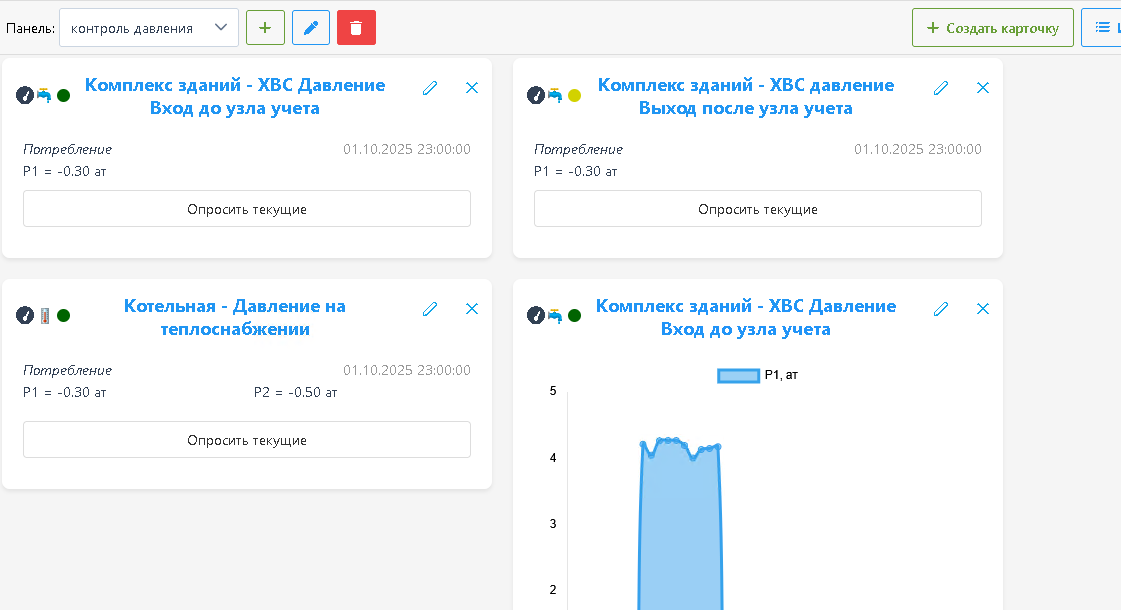Click yellow status dot on 'Выход после узла учета' card
Screen dimensions: 1121x610
[x=574, y=96]
